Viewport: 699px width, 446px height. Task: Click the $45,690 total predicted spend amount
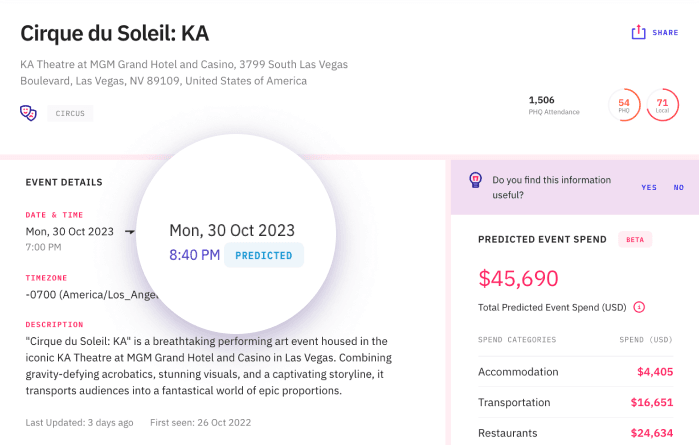point(518,278)
